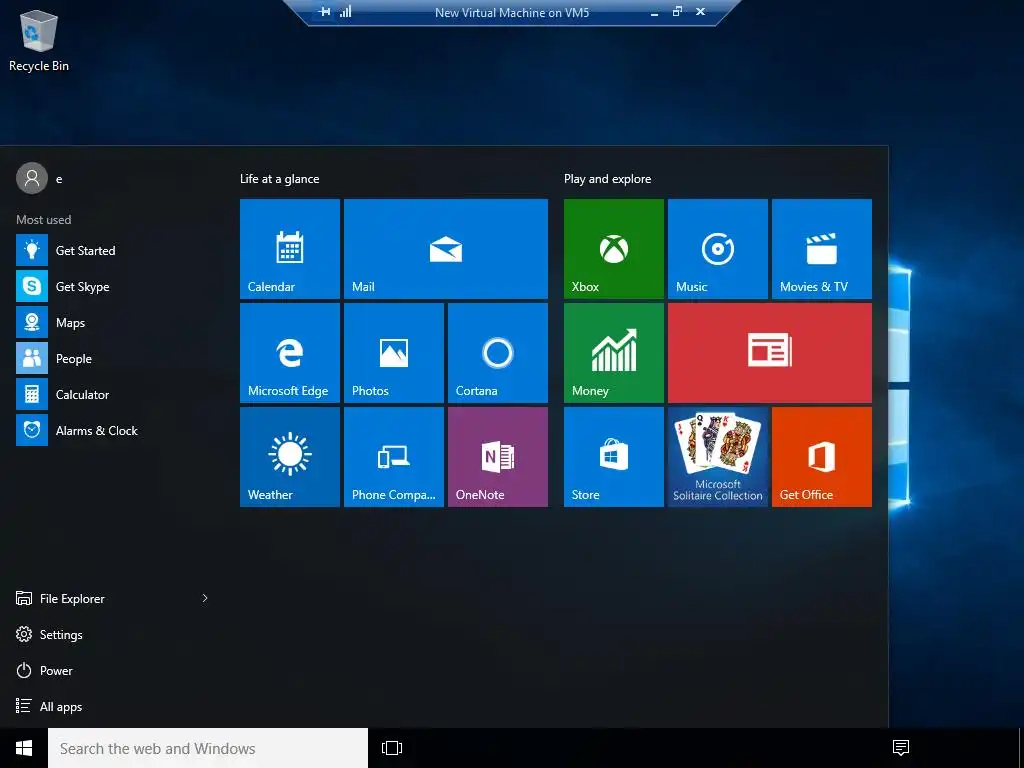This screenshot has width=1024, height=768.
Task: Open the Movies & TV tile
Action: 822,249
